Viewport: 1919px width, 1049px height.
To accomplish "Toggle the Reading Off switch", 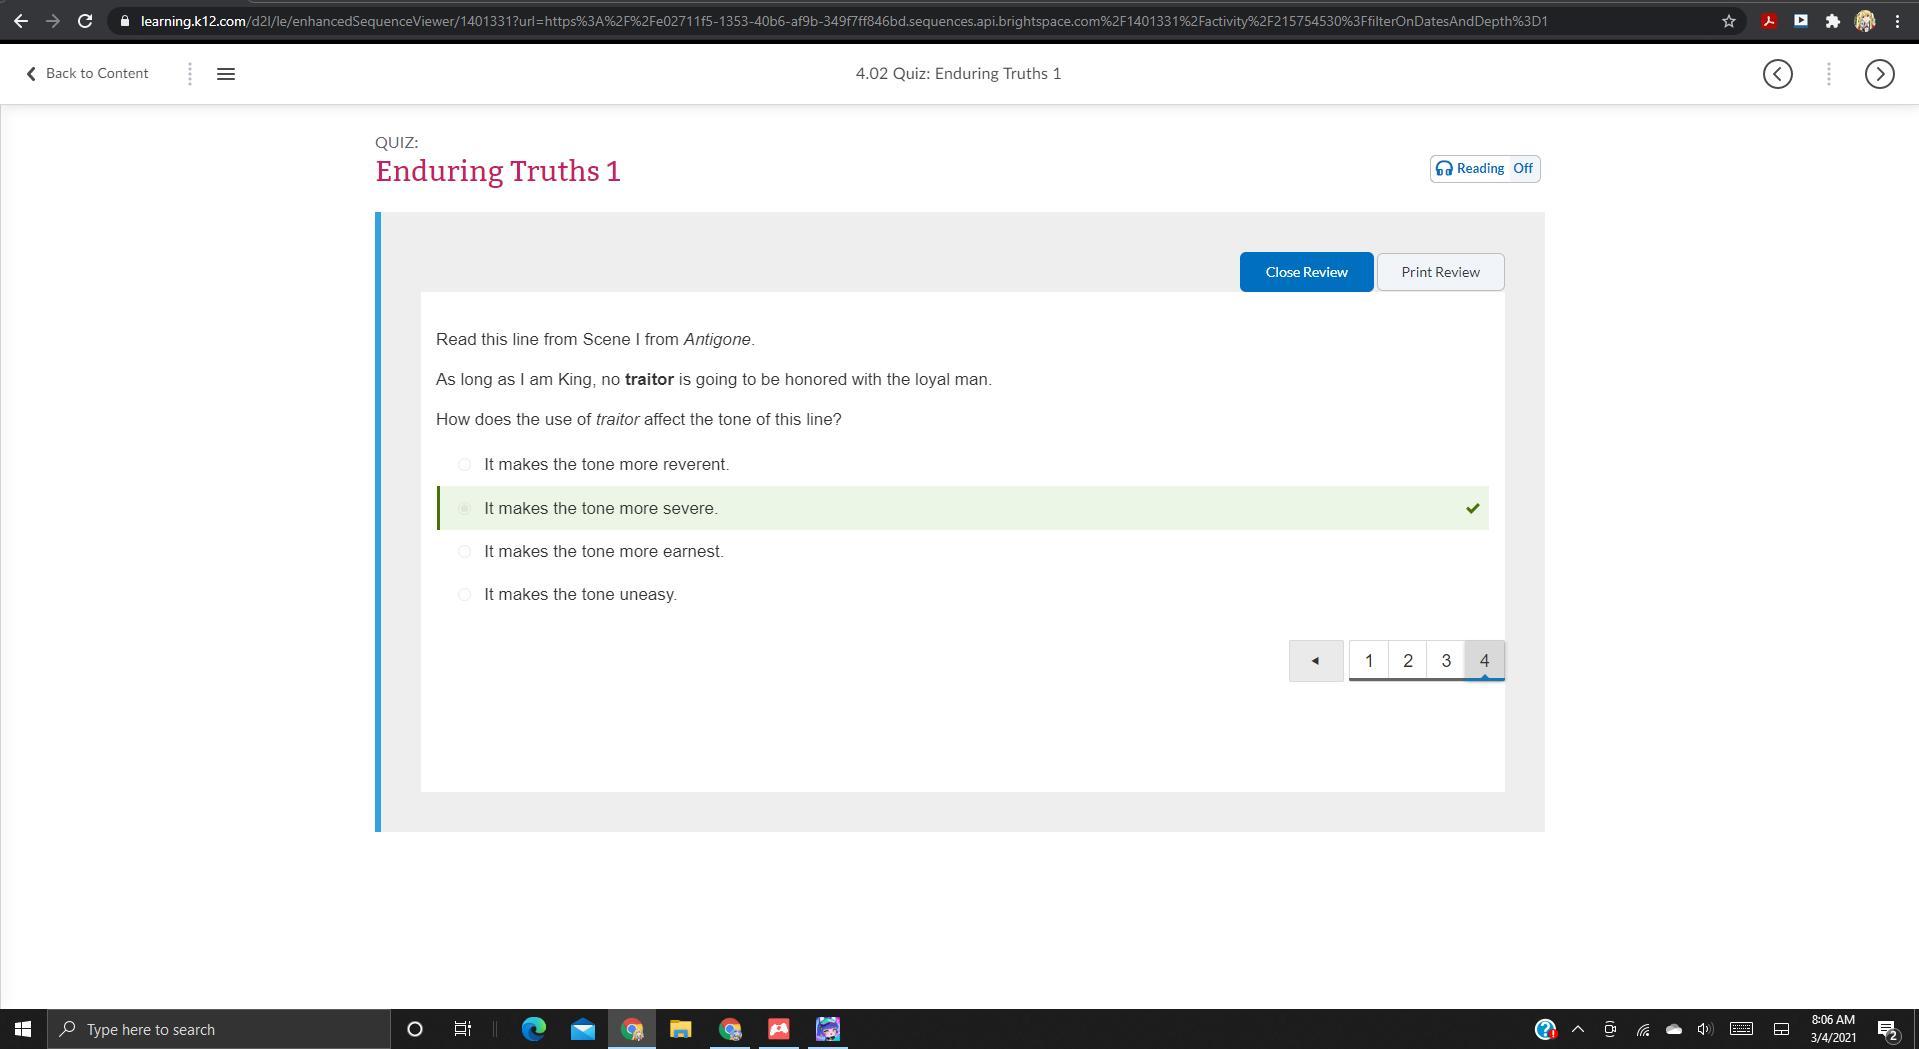I will (x=1485, y=168).
